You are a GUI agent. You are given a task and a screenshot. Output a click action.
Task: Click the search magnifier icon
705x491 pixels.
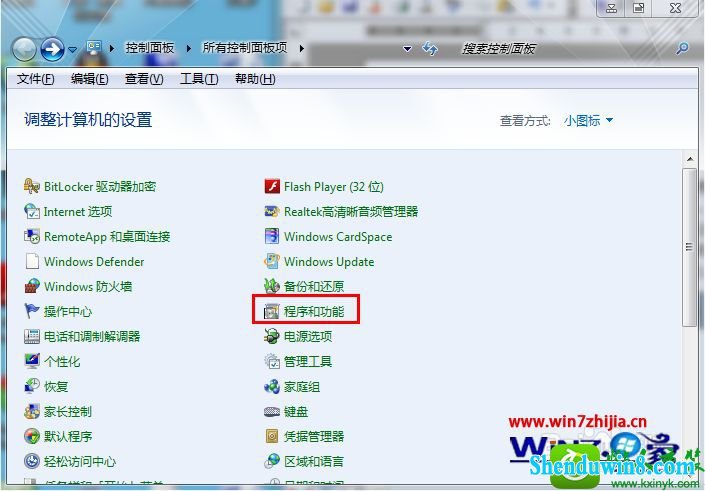point(682,48)
